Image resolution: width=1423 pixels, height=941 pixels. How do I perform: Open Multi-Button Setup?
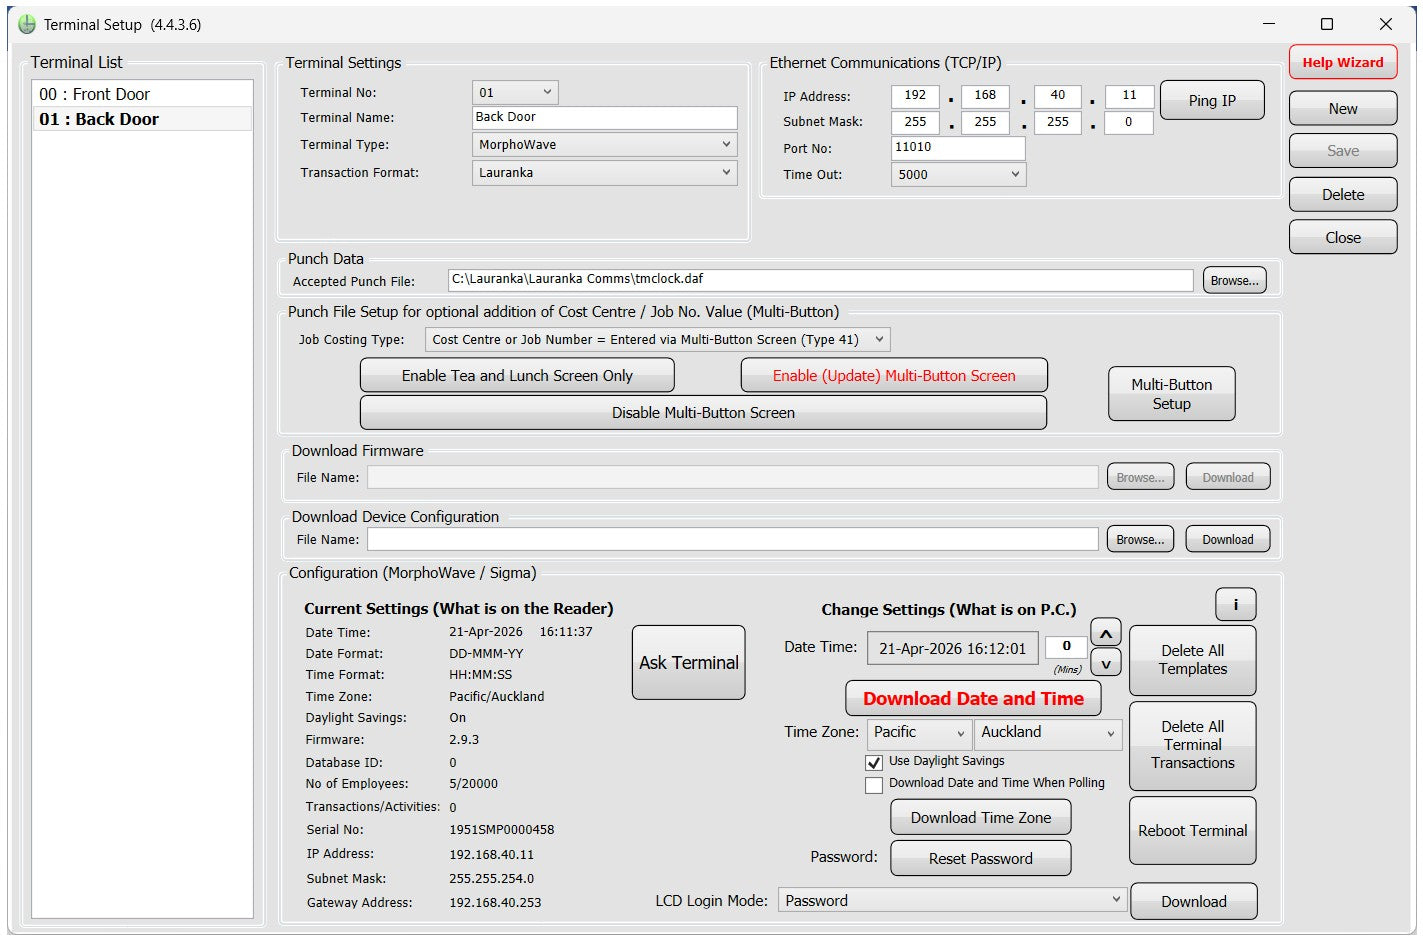coord(1171,394)
